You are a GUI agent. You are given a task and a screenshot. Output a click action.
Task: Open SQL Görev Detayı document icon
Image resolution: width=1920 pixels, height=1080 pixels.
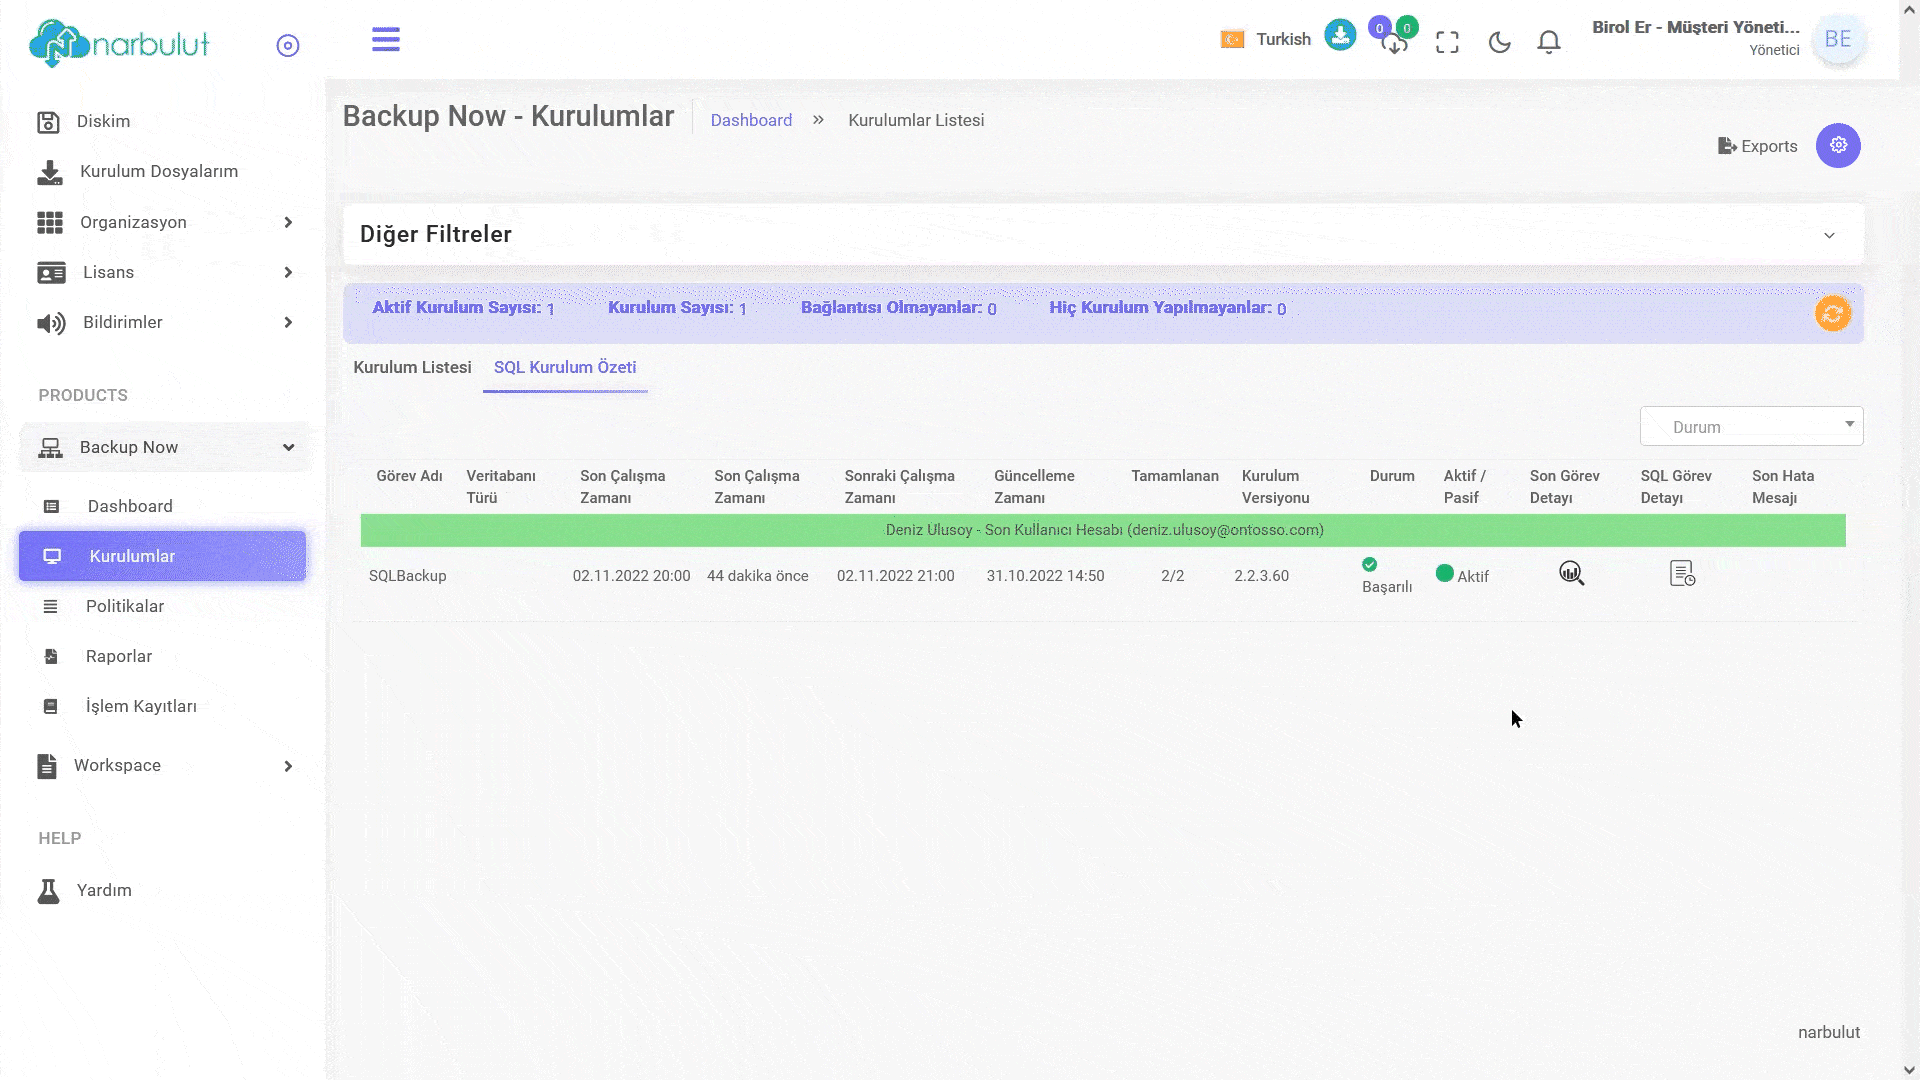[1682, 573]
